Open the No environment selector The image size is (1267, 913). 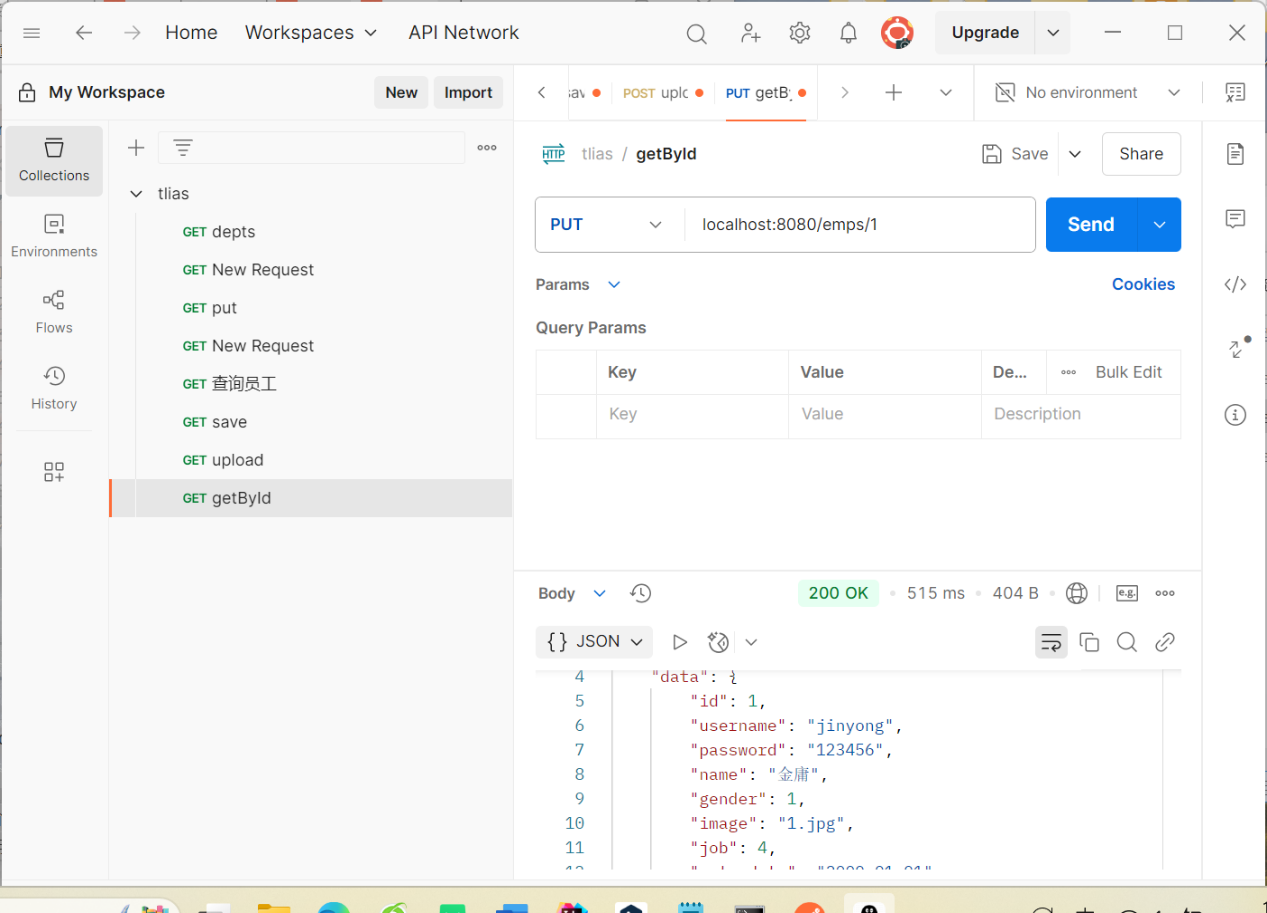point(1088,92)
